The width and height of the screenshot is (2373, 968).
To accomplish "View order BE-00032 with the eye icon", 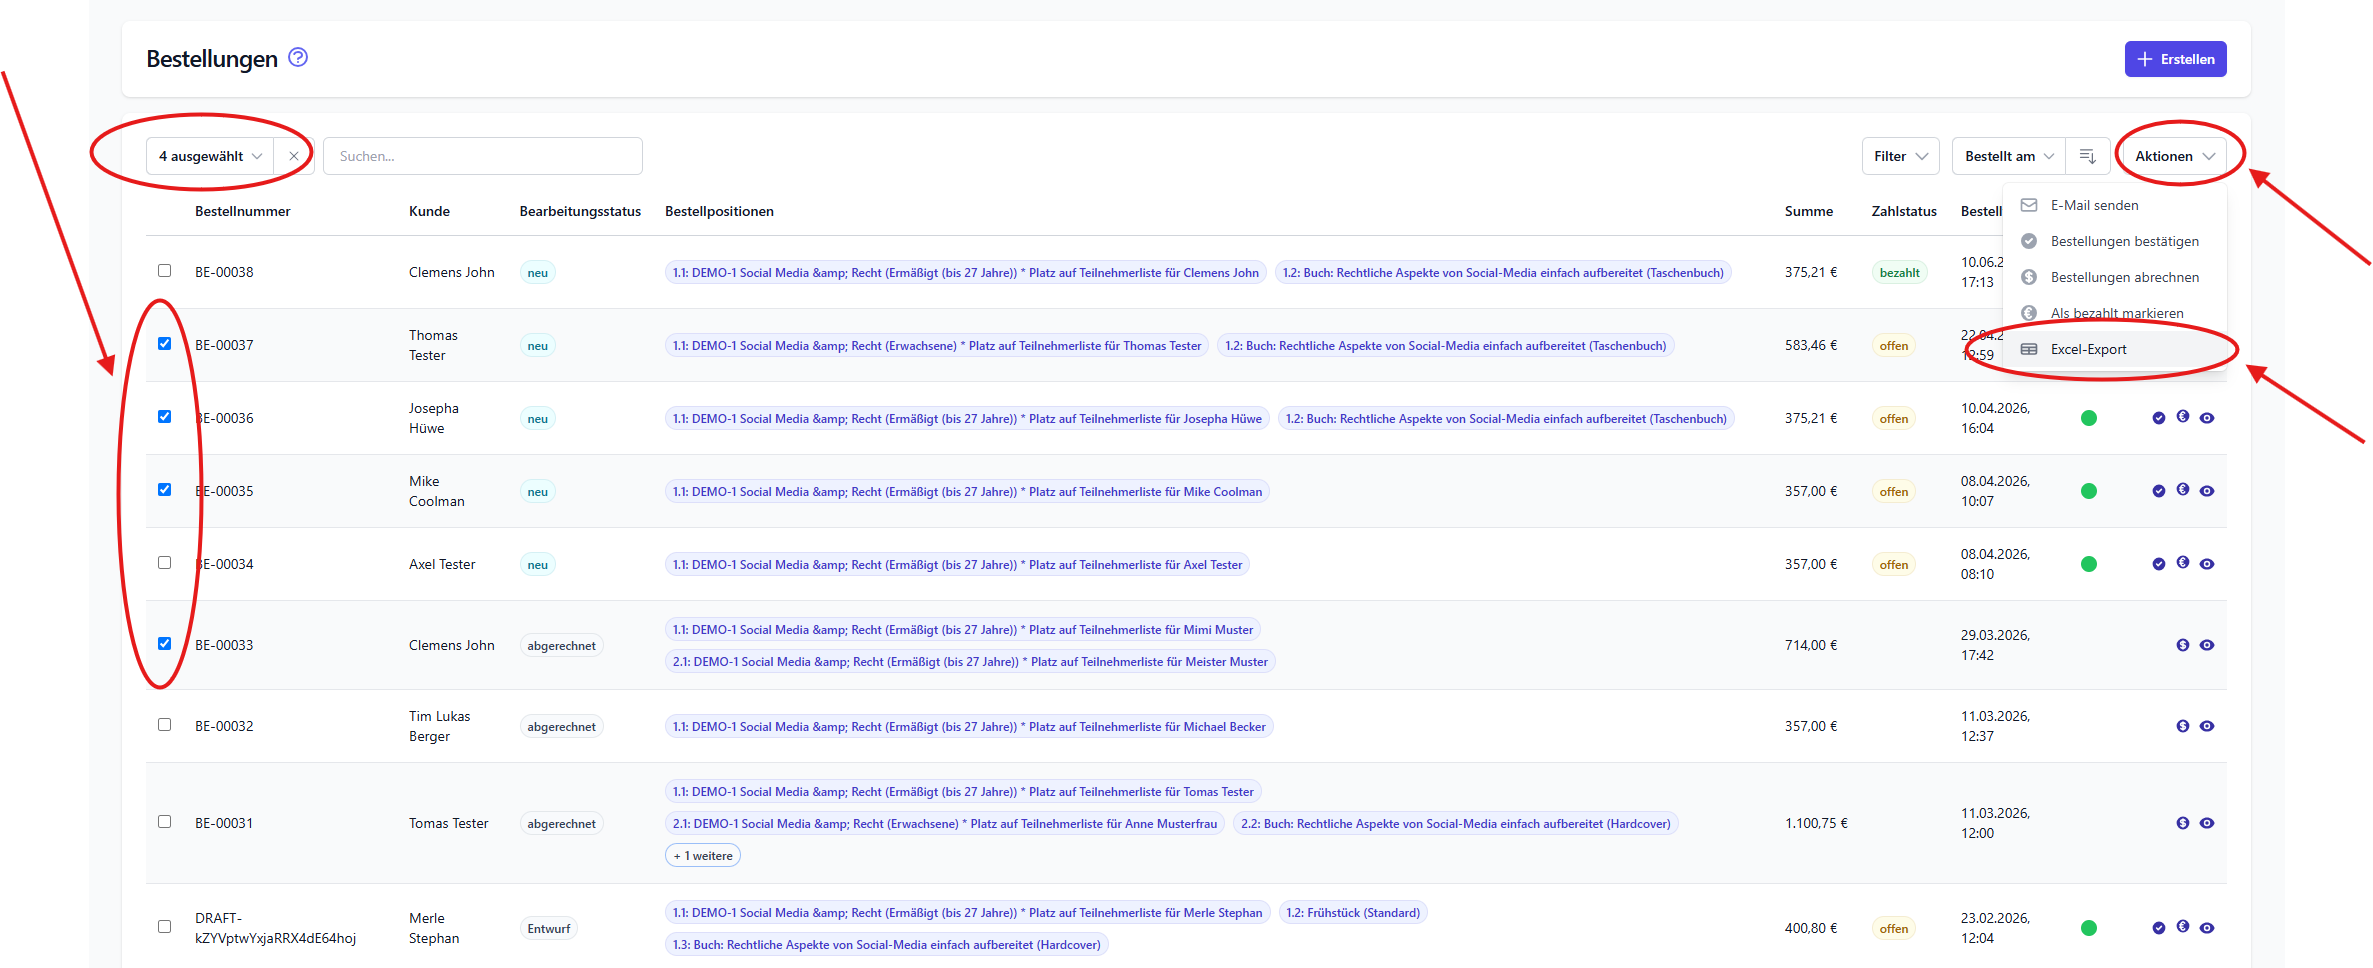I will pos(2207,726).
